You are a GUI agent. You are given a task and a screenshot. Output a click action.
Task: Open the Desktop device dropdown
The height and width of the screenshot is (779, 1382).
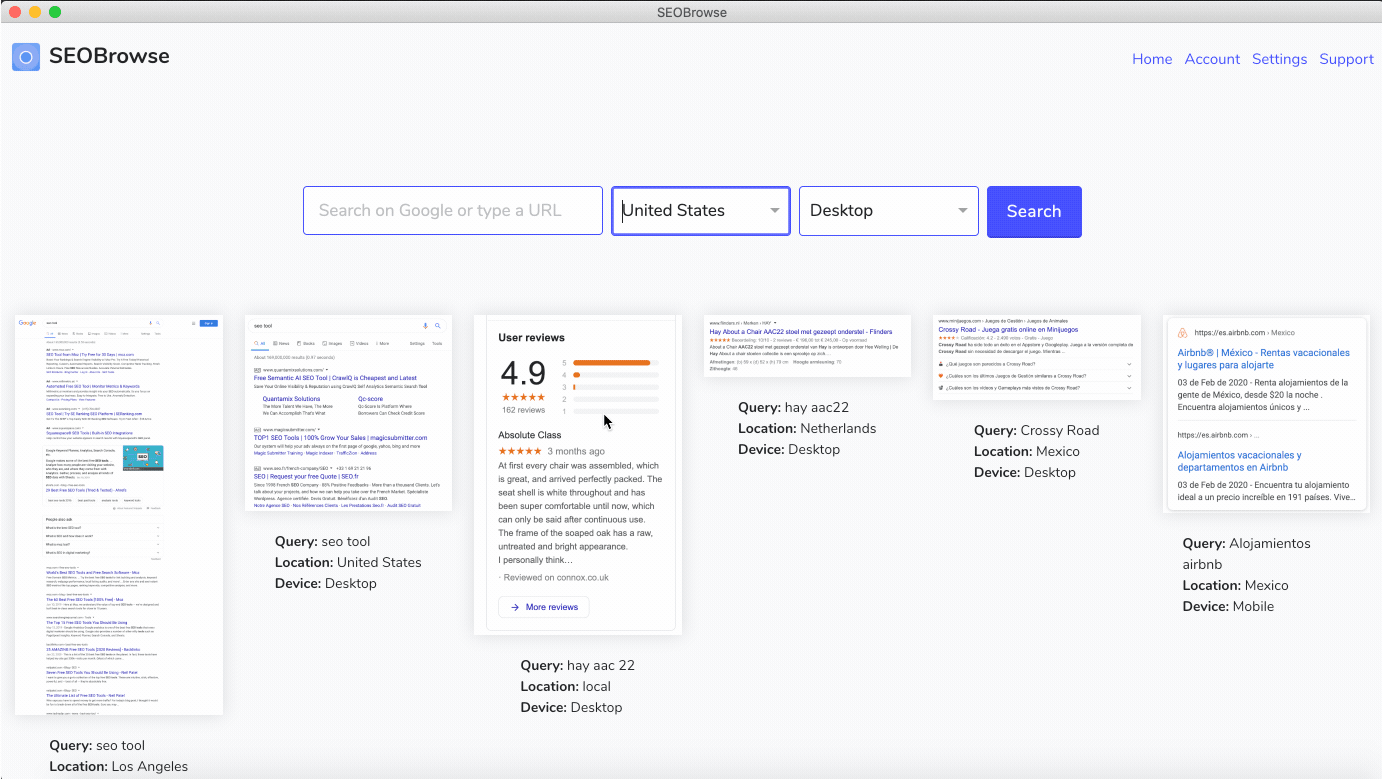tap(889, 211)
